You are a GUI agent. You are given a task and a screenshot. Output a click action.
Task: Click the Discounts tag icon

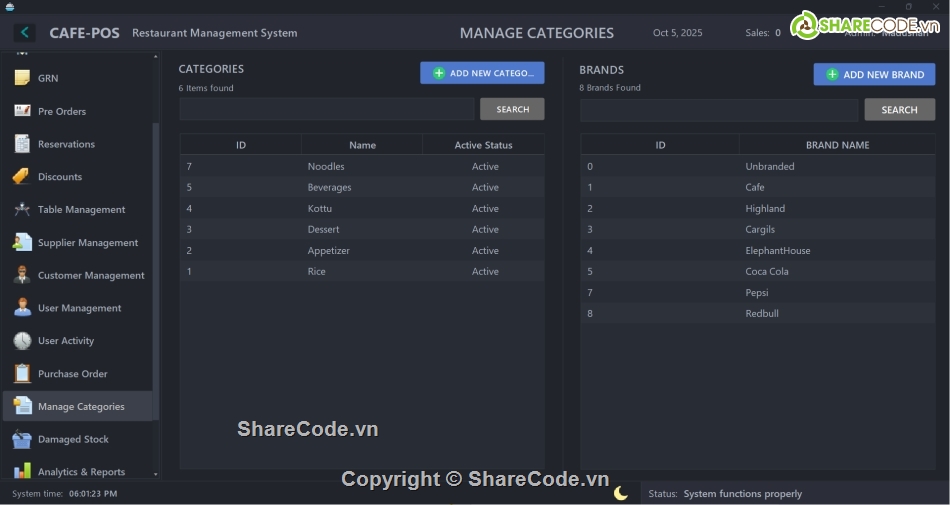coord(22,177)
